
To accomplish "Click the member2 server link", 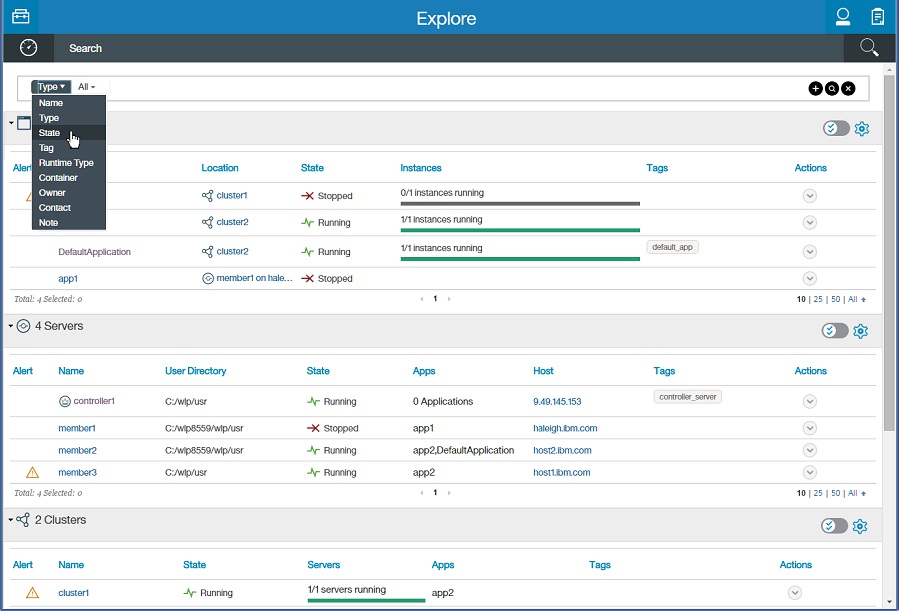I will tap(77, 450).
